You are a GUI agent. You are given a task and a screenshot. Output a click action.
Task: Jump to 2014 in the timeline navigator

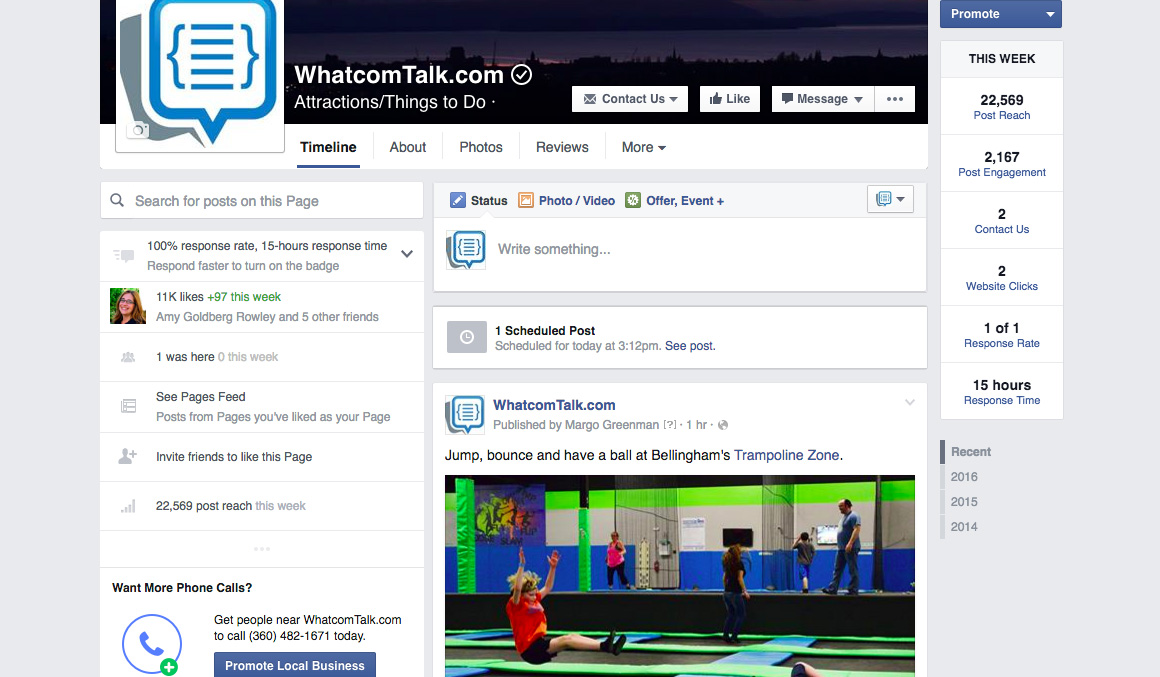[x=964, y=527]
